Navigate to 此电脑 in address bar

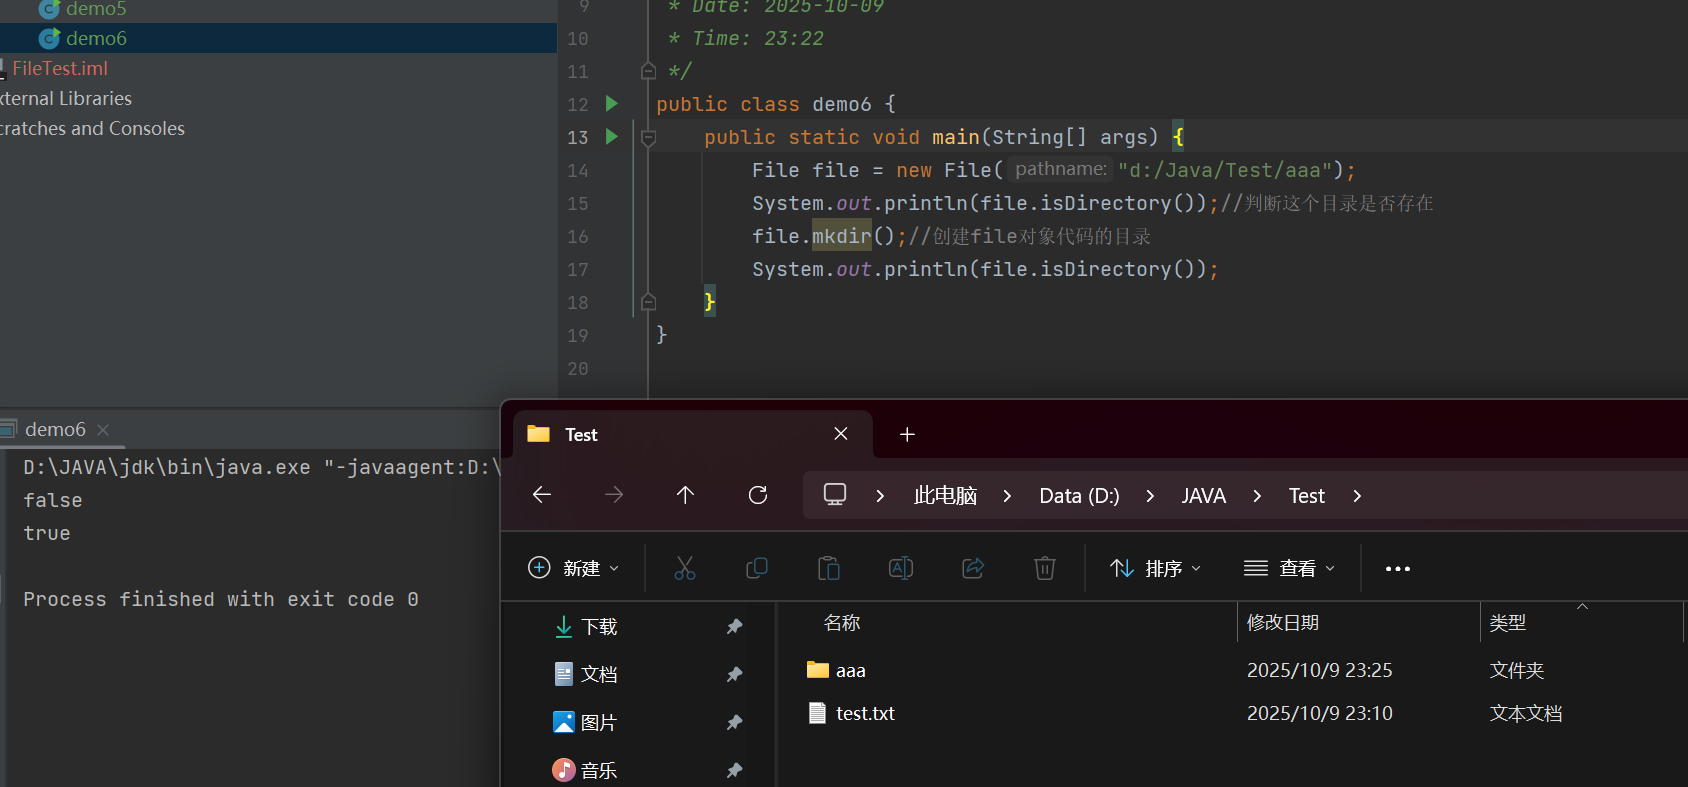click(945, 496)
